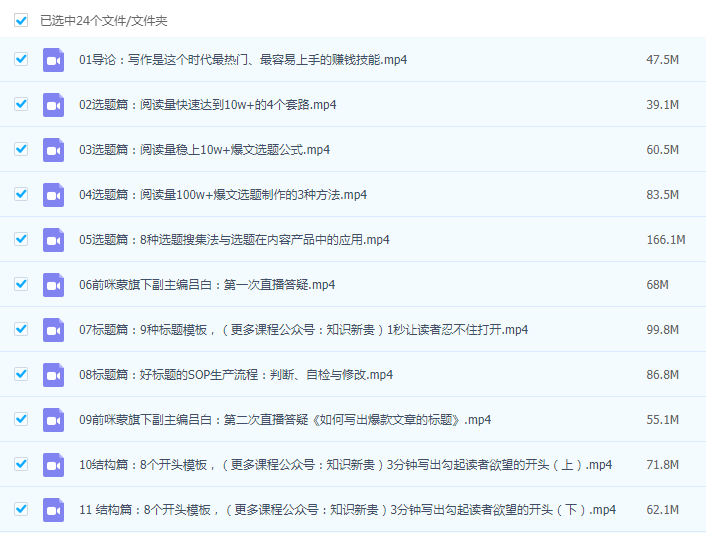Screen dimensions: 706x533
Task: Click video icon for 06前咪蒙旗下副主编吕白 file
Action: (x=53, y=285)
